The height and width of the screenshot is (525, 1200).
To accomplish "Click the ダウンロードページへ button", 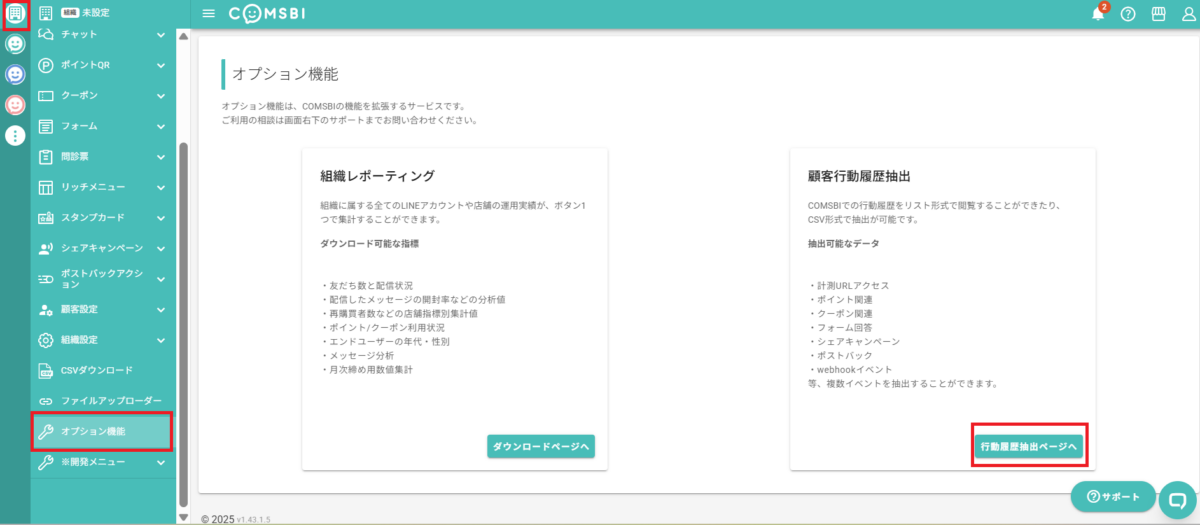I will tap(541, 447).
